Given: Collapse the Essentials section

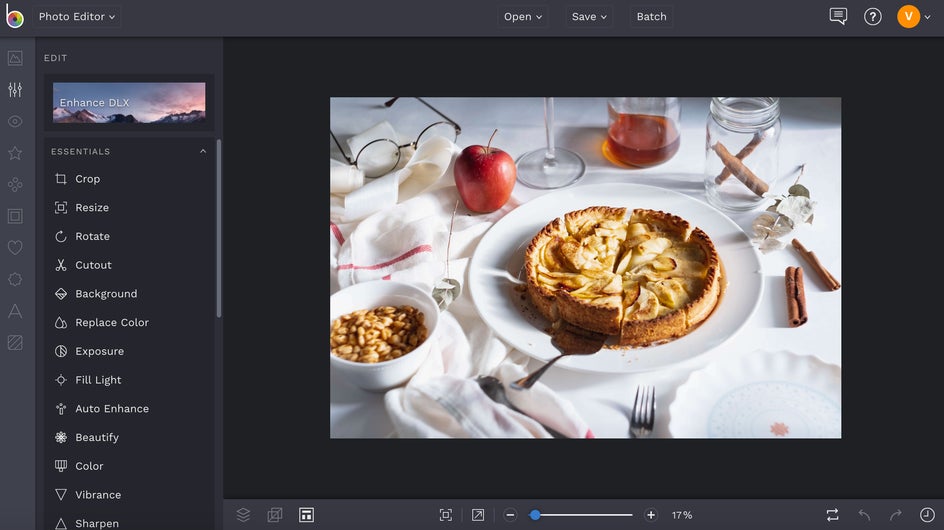Looking at the screenshot, I should pyautogui.click(x=203, y=152).
